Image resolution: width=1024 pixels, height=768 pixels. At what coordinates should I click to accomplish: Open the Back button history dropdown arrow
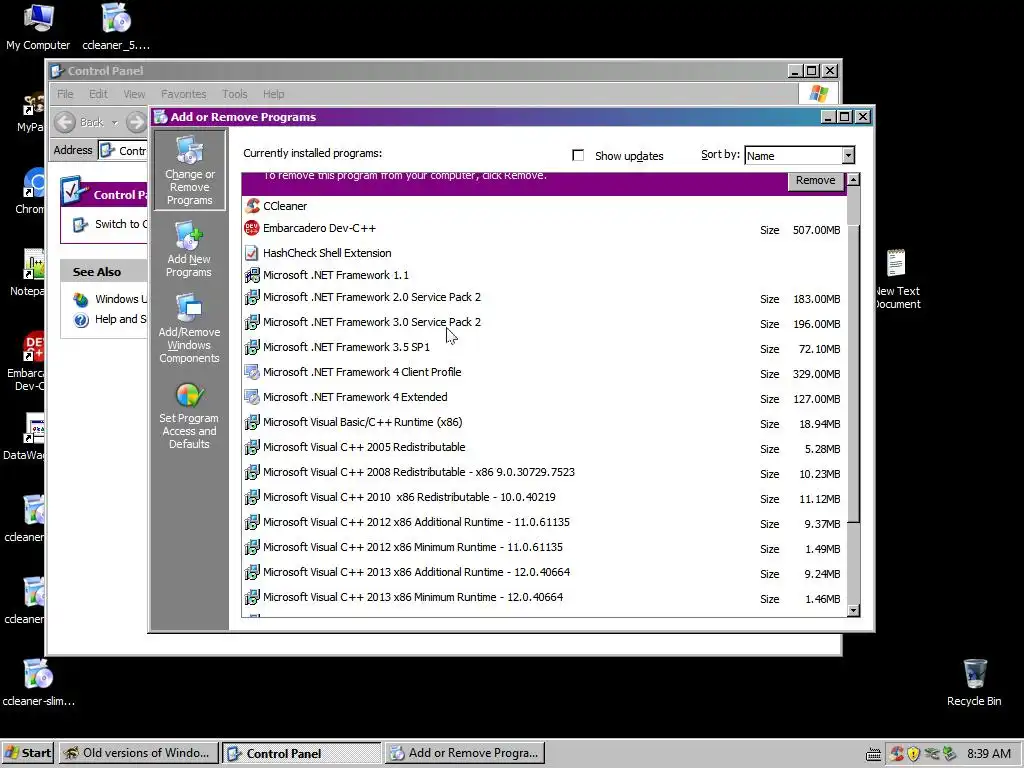click(x=114, y=122)
